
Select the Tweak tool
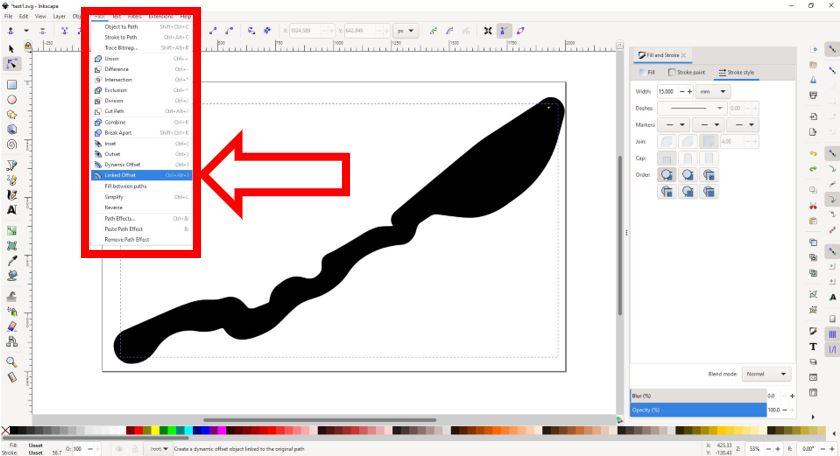(11, 296)
